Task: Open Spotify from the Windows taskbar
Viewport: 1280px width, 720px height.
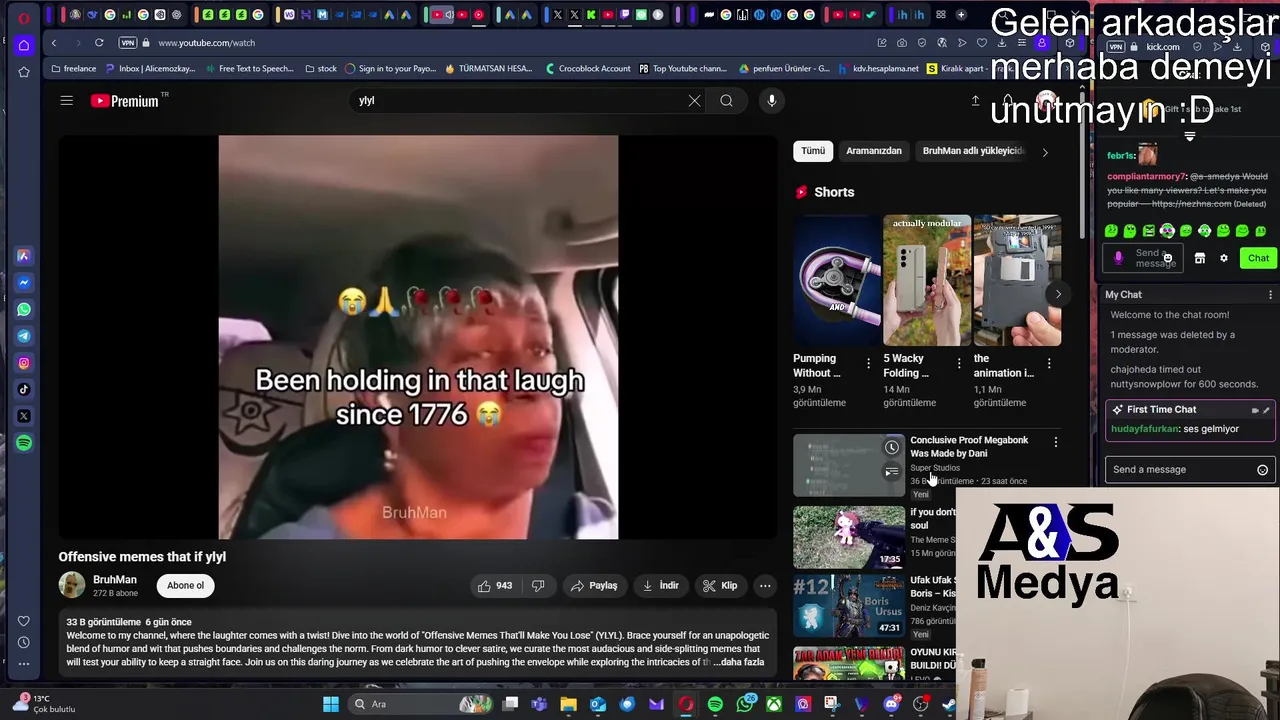Action: (715, 704)
